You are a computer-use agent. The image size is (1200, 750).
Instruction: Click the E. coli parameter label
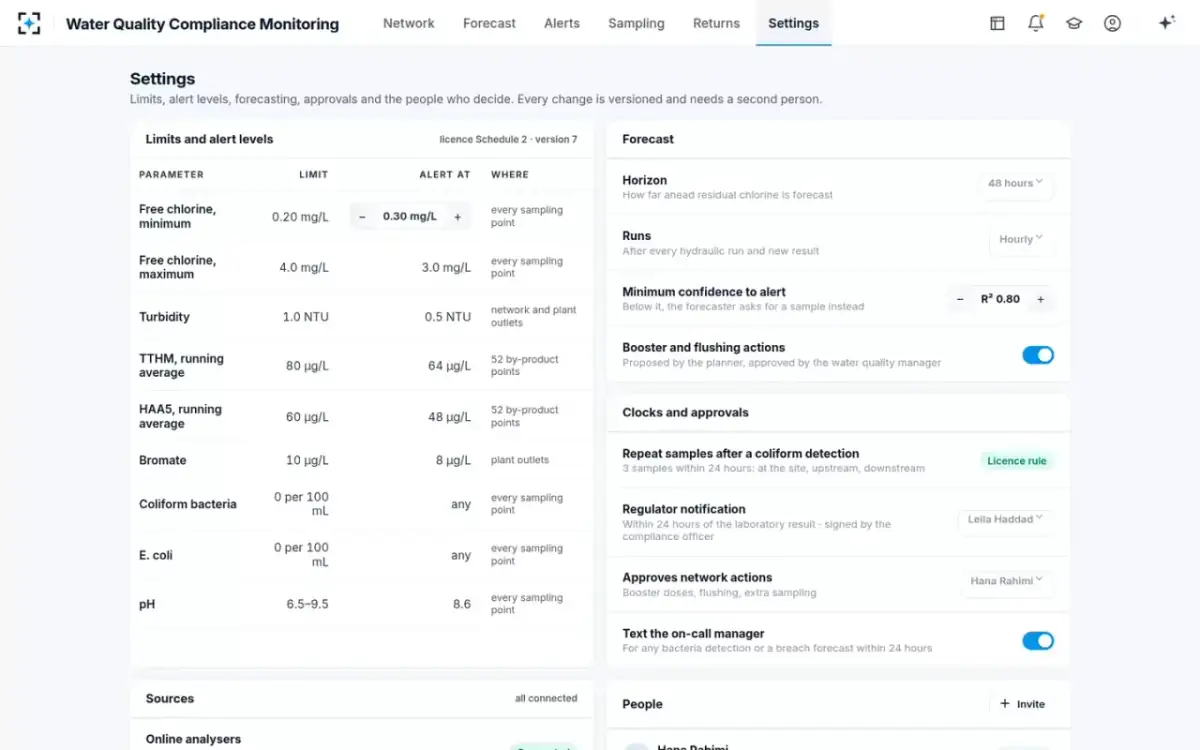[x=156, y=555]
